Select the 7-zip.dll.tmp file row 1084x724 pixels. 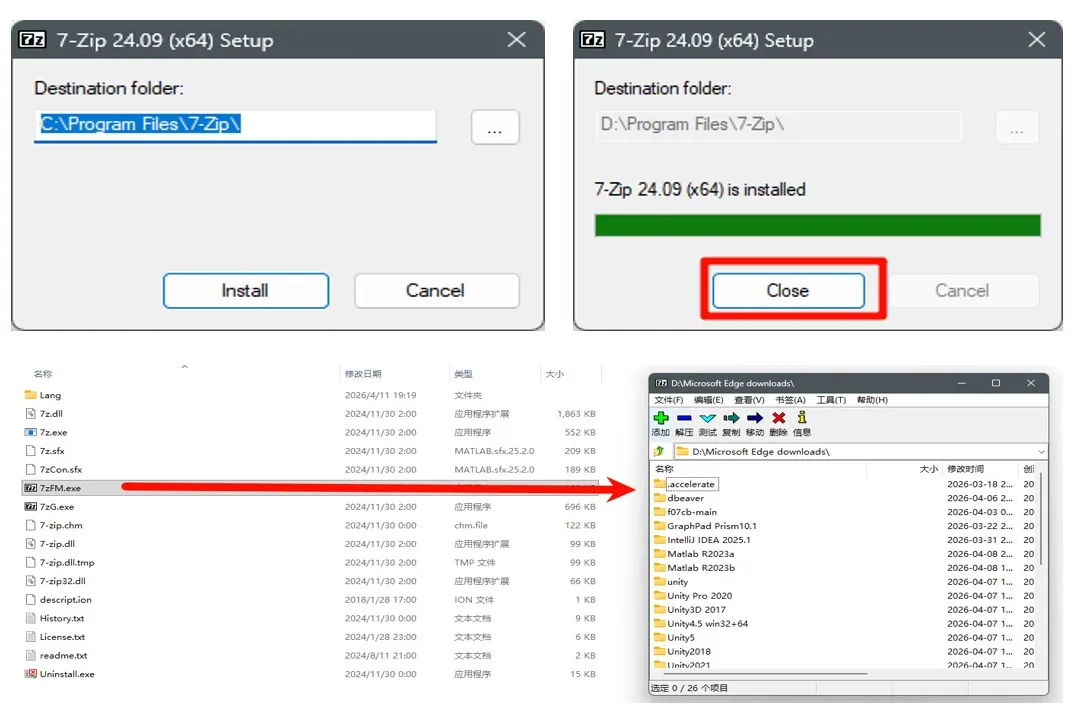tap(311, 562)
